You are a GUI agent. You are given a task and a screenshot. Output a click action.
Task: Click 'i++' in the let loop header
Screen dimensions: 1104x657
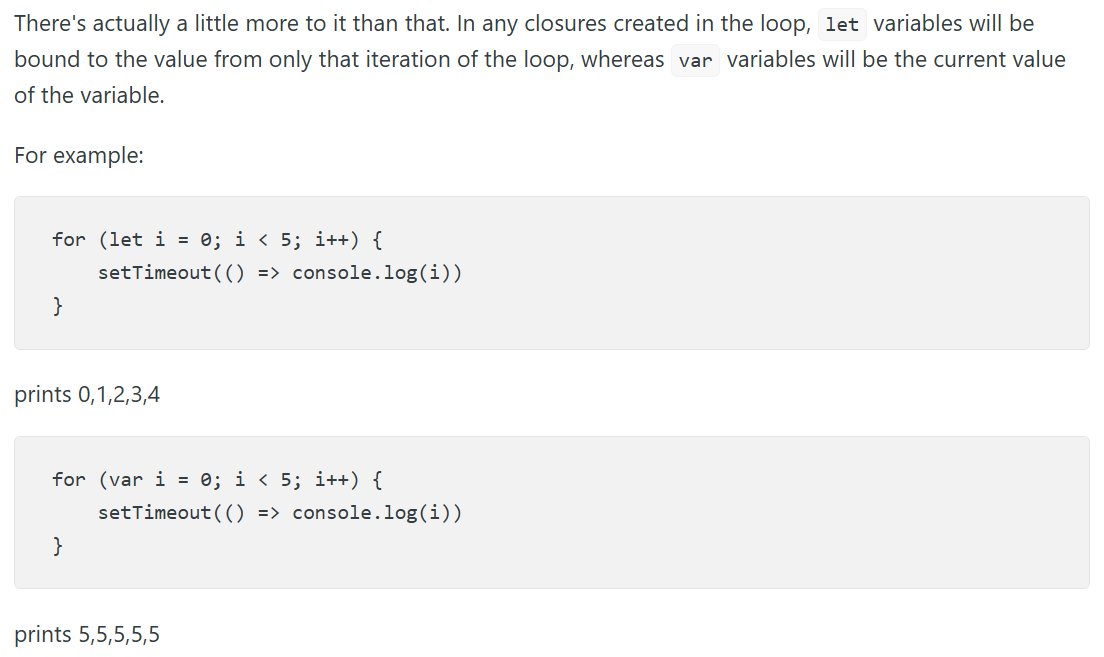tap(332, 240)
